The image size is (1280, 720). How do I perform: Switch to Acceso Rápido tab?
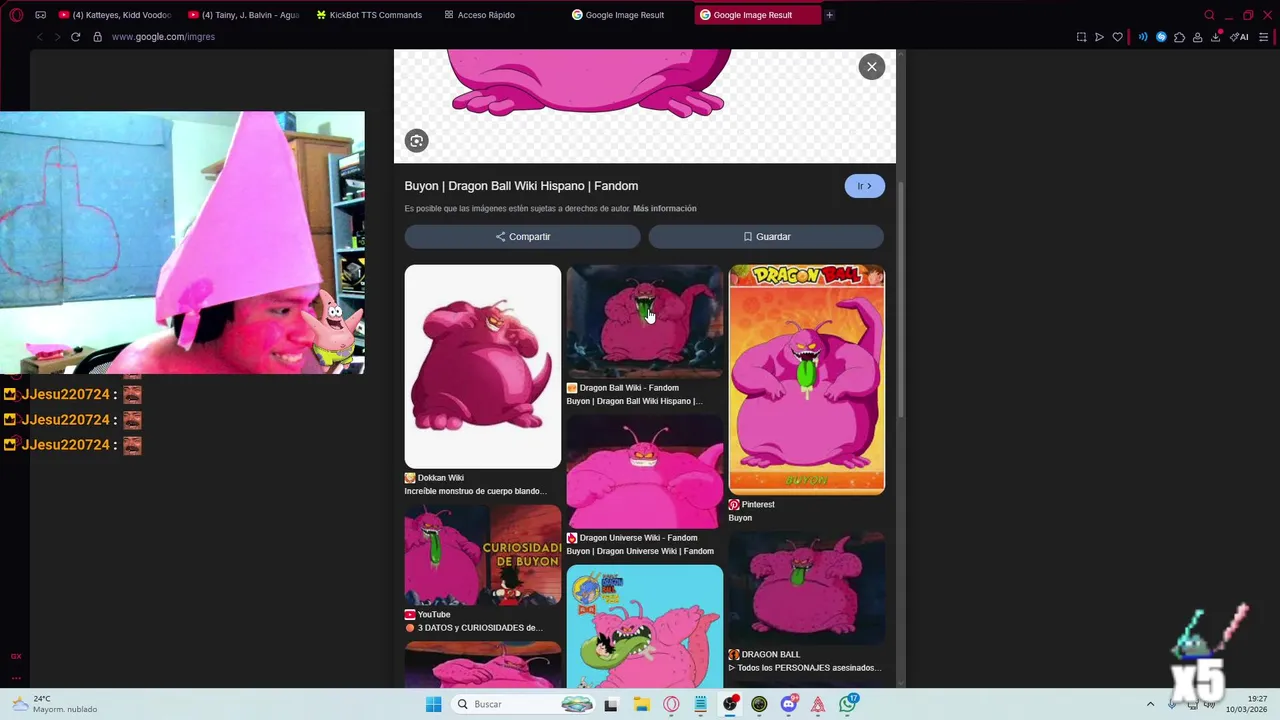(480, 15)
